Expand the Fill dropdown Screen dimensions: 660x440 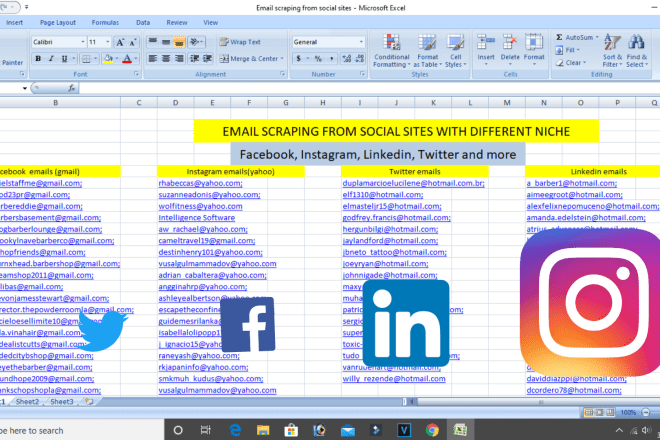(578, 50)
